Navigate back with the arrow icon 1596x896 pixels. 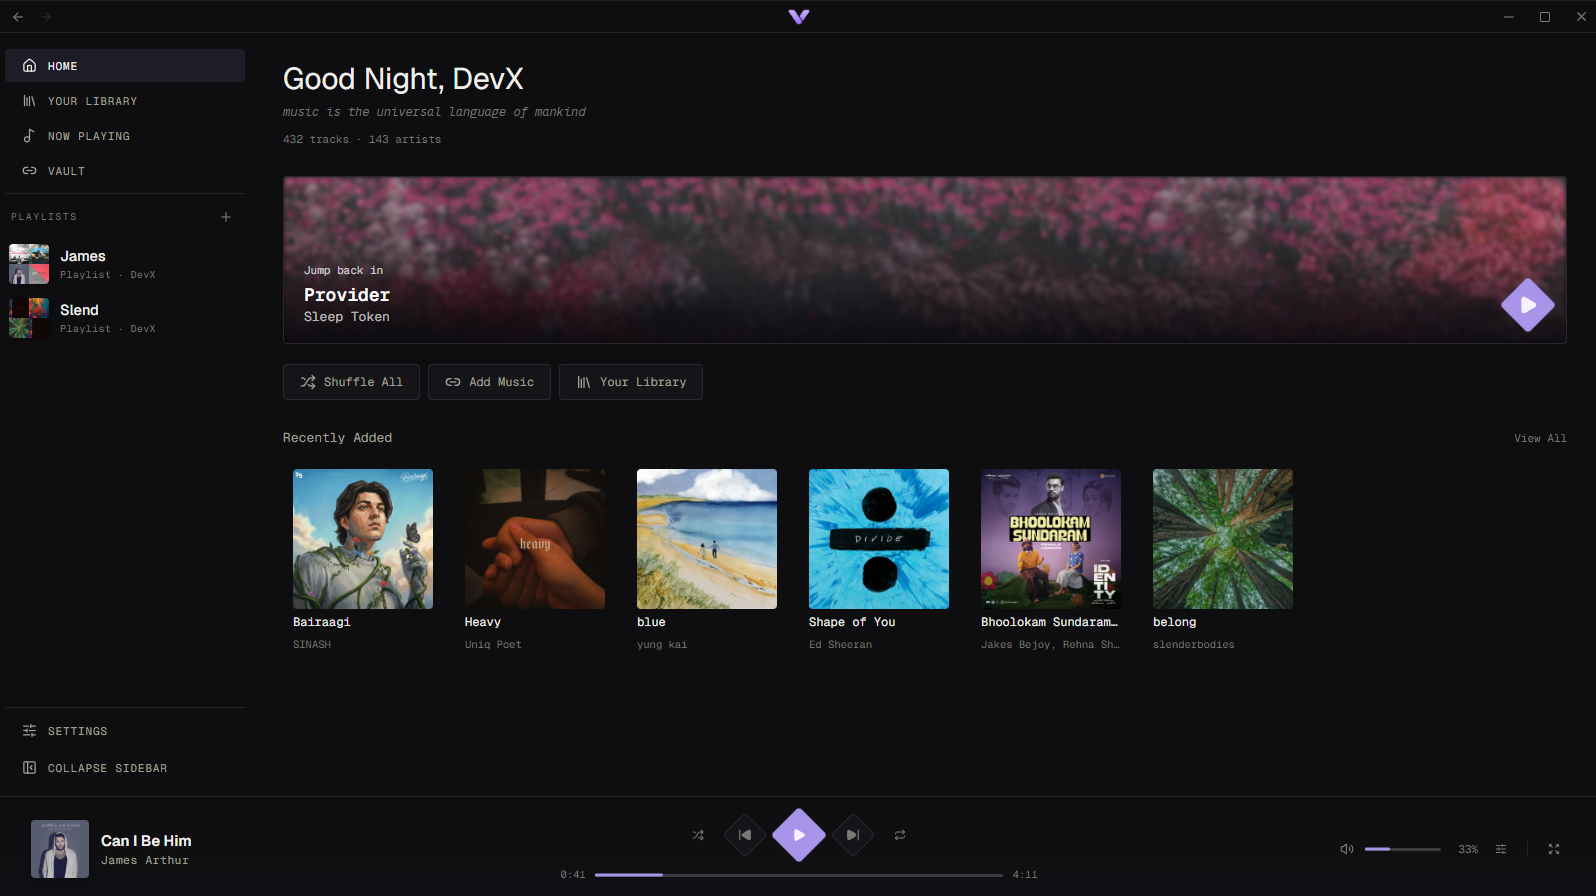(x=18, y=17)
